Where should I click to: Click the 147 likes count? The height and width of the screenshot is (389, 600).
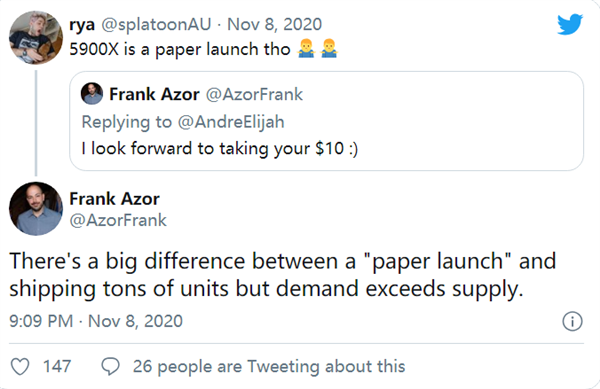(57, 366)
